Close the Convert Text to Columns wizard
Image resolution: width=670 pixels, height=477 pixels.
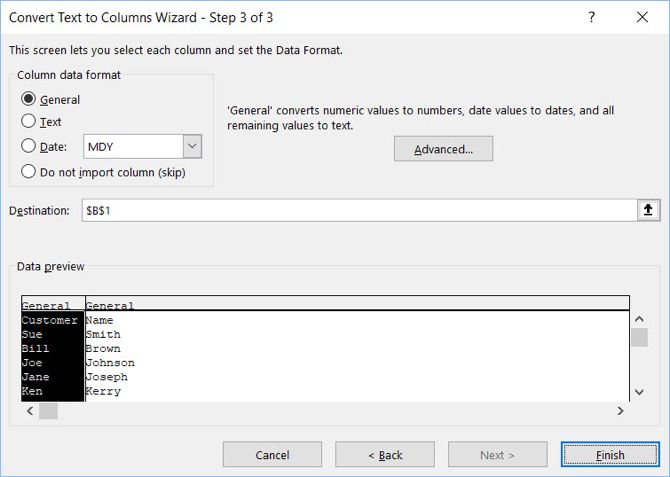coord(642,17)
